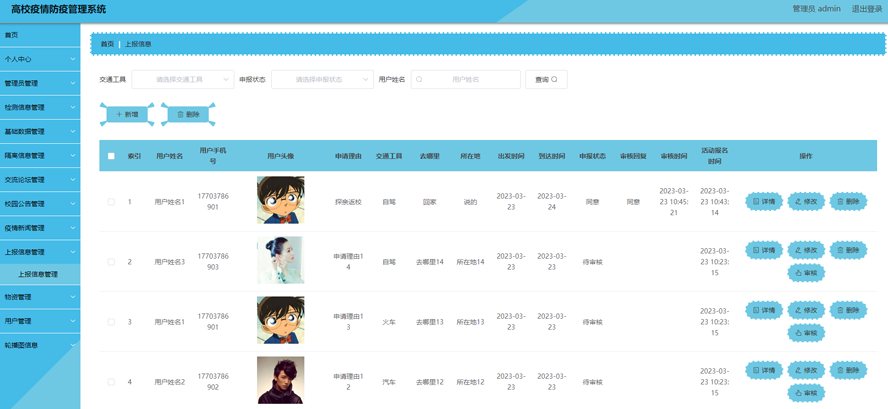
Task: Click 删除 for the 探亲返校 row
Action: [848, 201]
